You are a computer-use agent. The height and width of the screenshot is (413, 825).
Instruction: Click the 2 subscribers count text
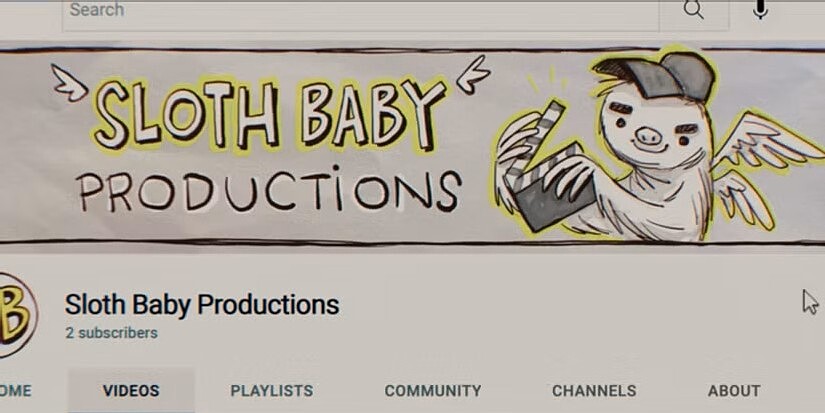(112, 333)
